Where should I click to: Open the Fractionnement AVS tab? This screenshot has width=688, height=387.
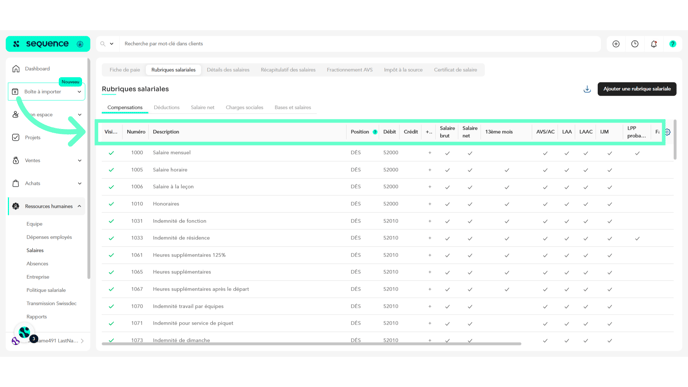(x=350, y=70)
